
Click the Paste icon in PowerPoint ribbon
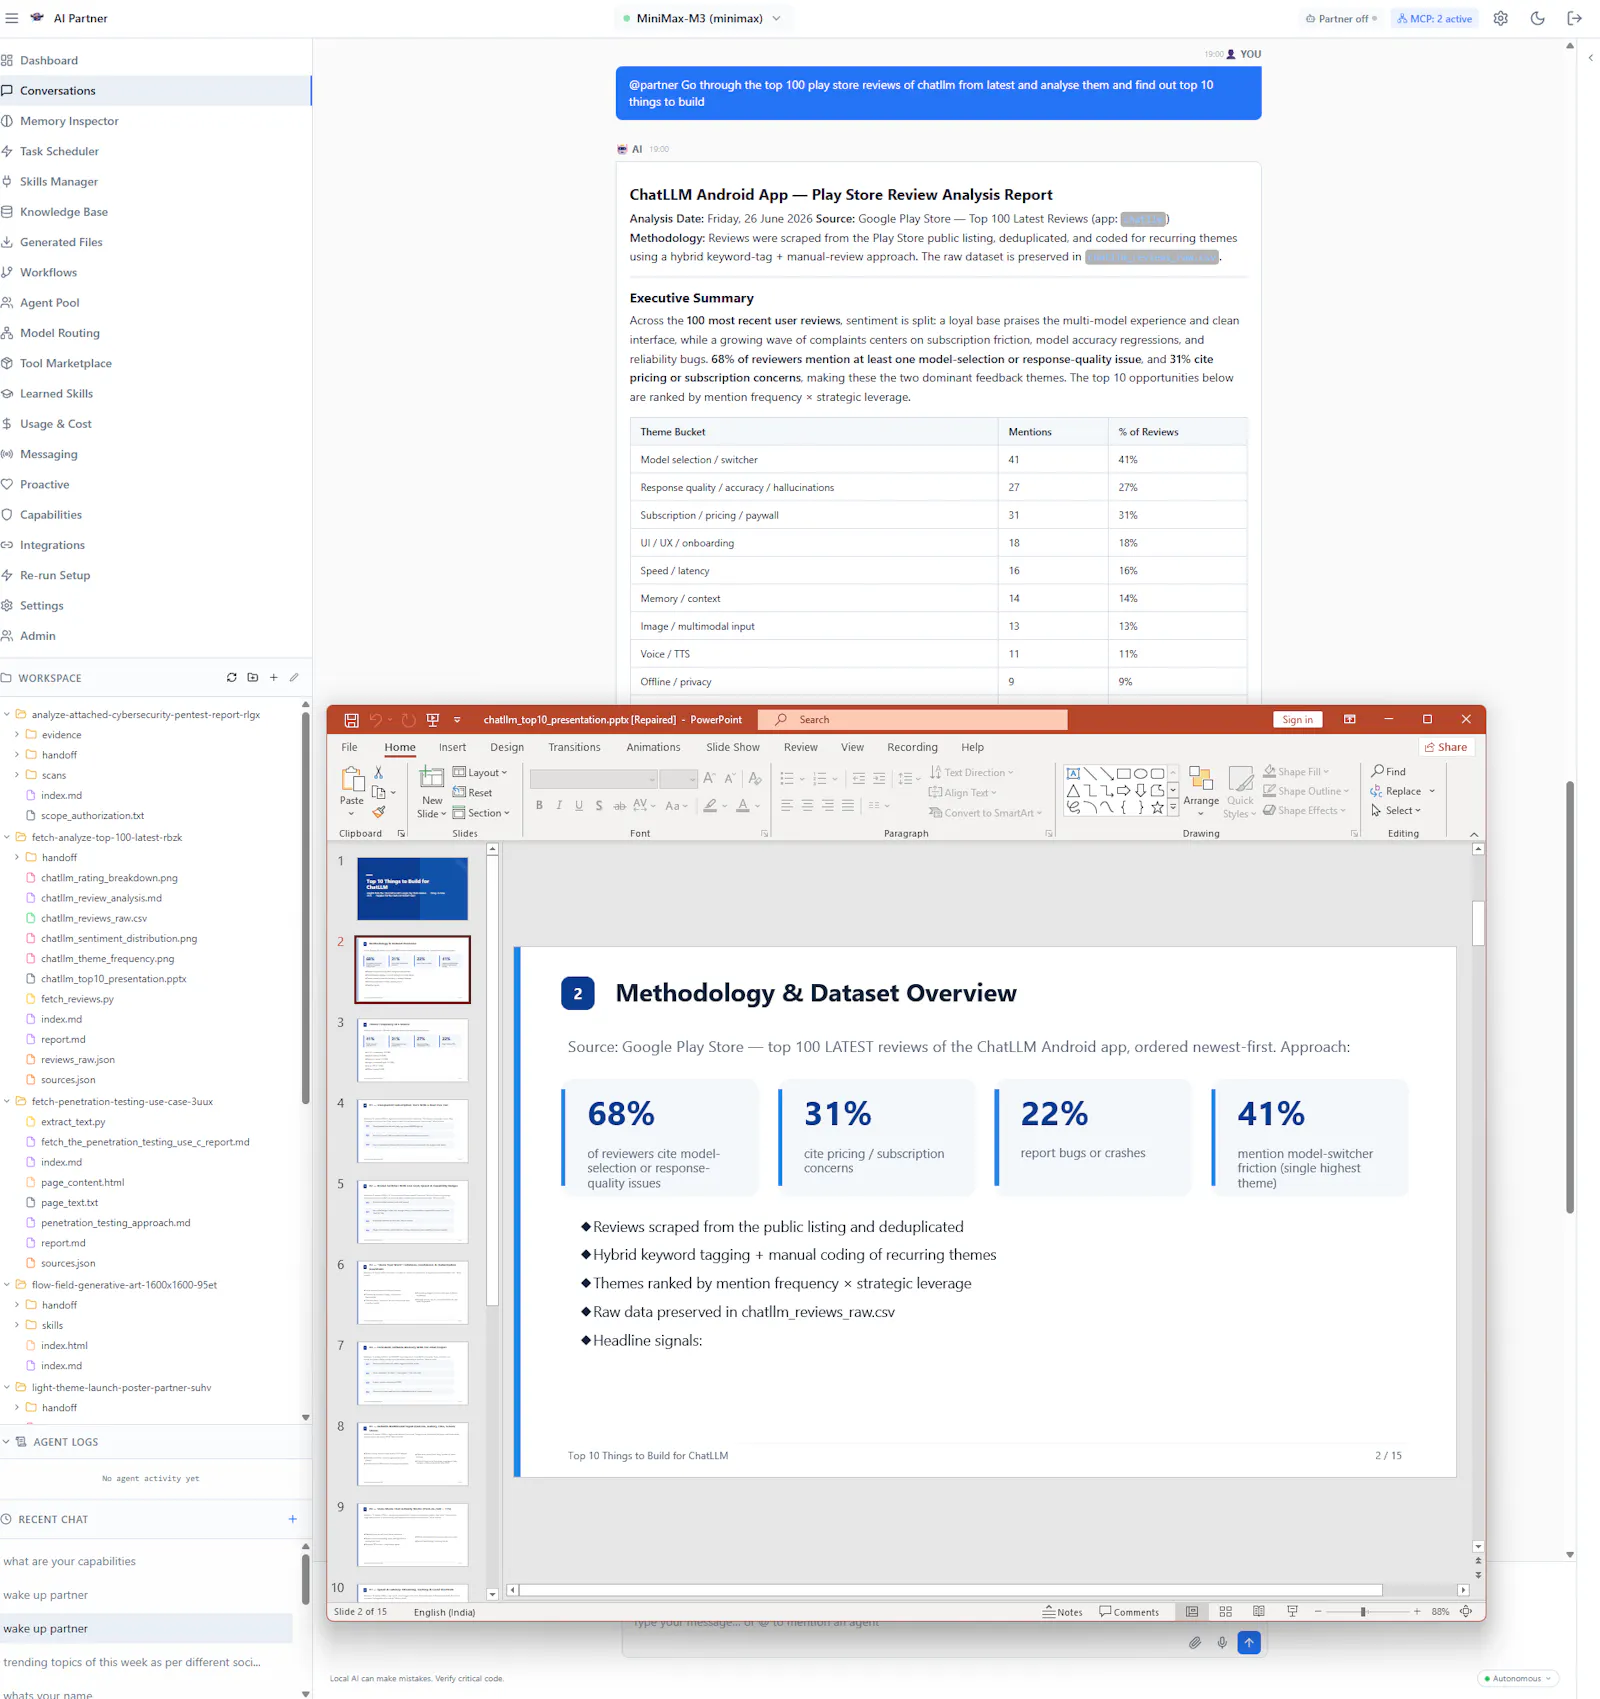(352, 779)
